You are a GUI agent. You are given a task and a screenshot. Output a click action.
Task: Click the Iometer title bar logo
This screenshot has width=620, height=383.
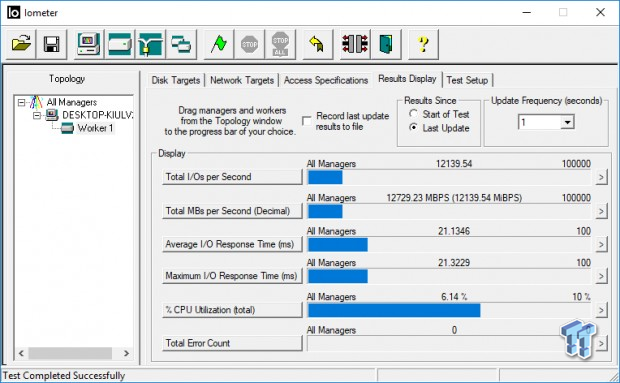13,13
